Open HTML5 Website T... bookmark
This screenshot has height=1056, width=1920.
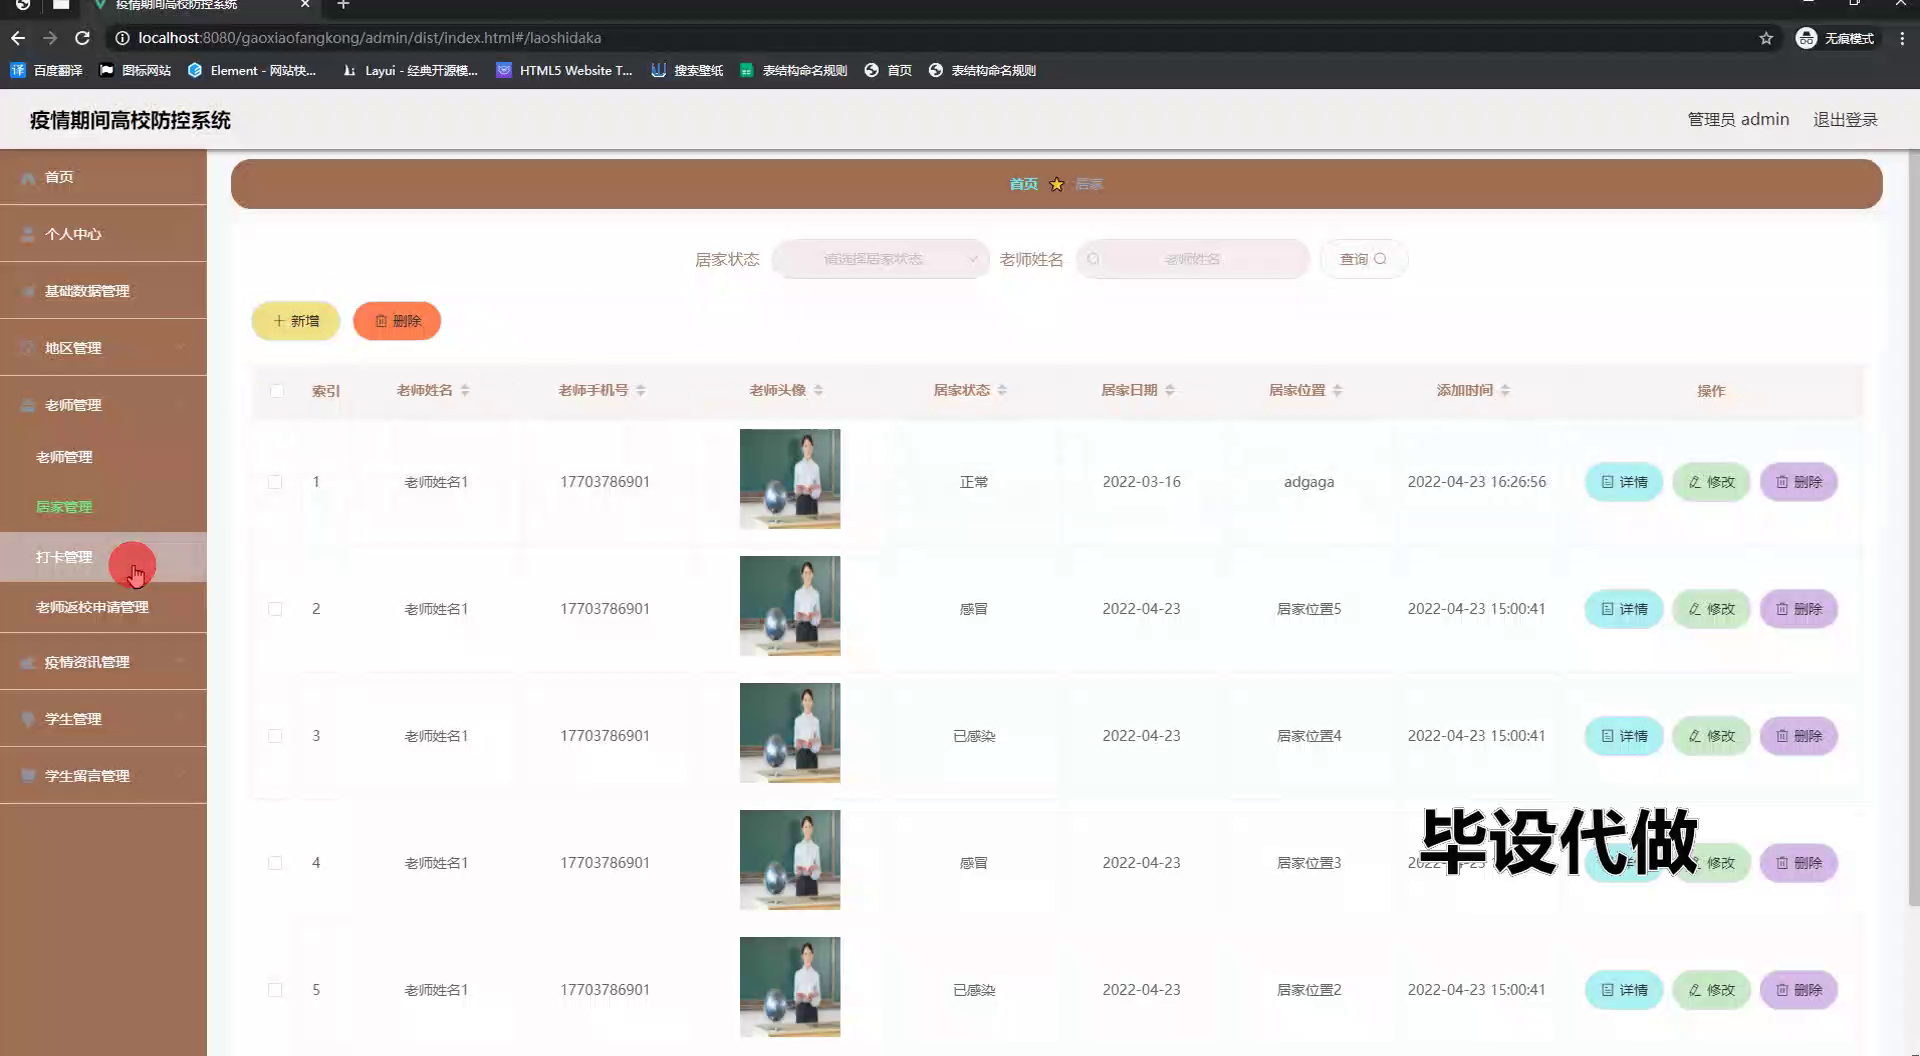(565, 70)
